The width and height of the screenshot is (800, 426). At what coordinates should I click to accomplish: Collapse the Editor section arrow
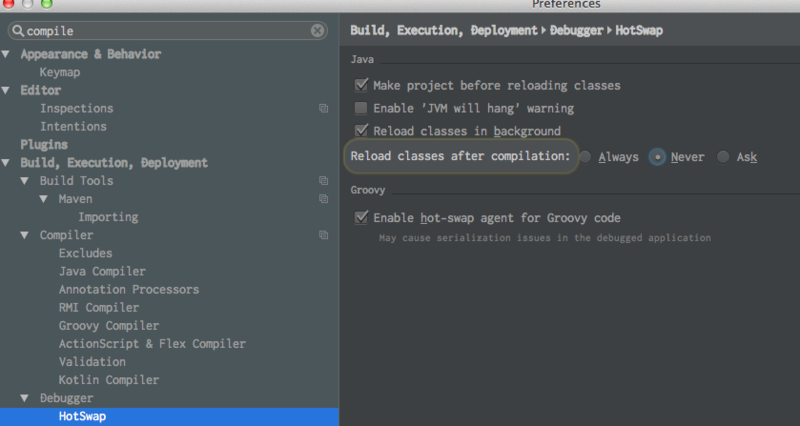pos(6,90)
